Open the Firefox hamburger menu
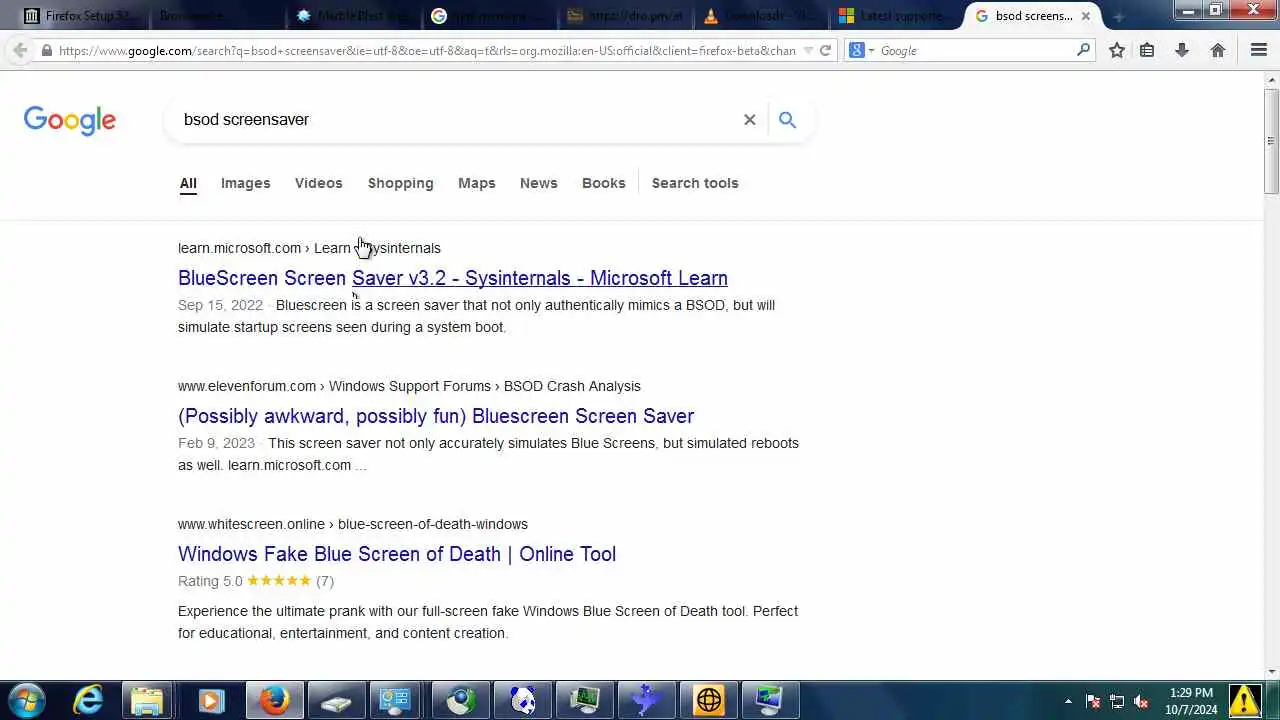Screen dimensions: 1280x720 pos(1259,50)
